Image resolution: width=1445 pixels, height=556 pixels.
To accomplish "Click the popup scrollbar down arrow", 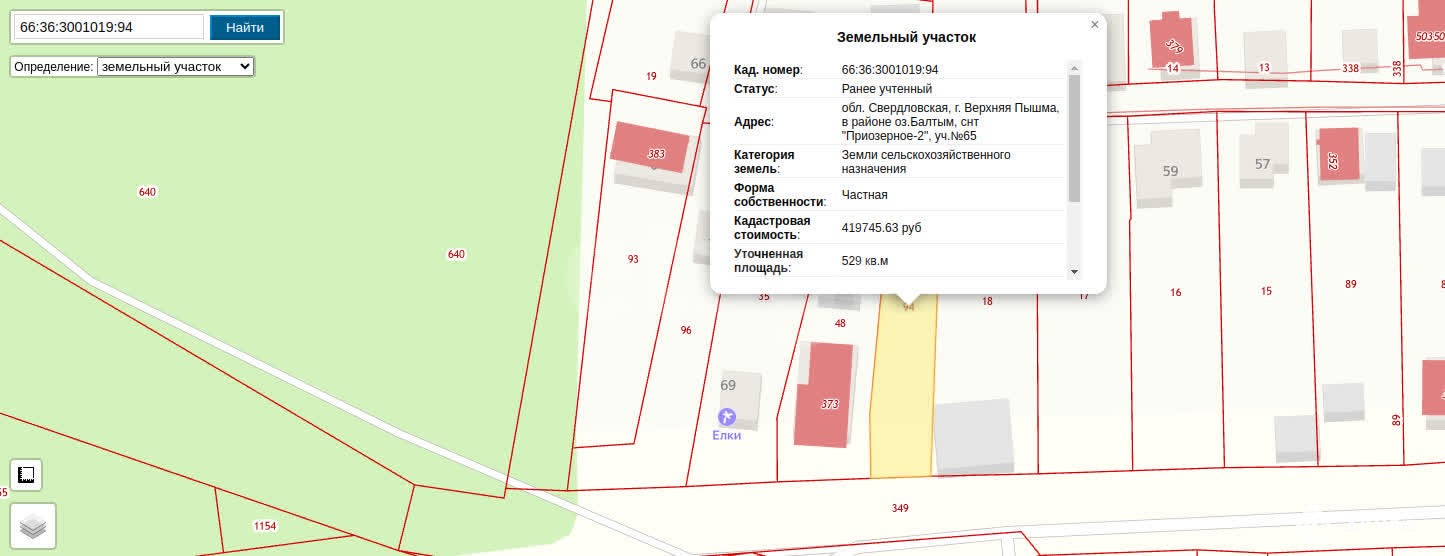I will 1075,271.
